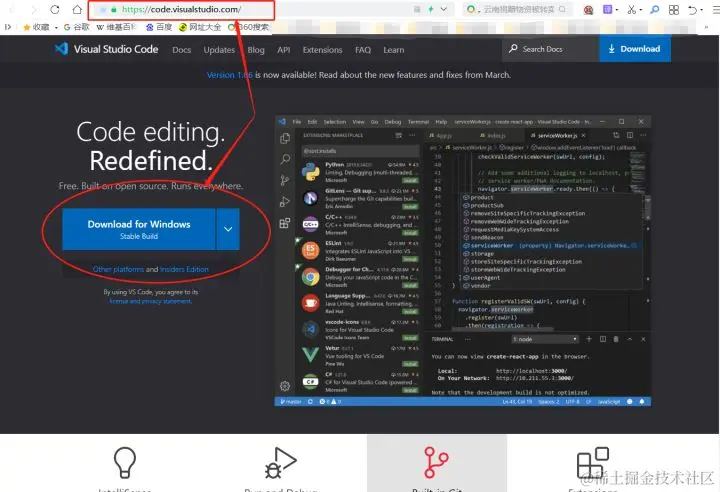
Task: Click the browser magnifier tool icon
Action: point(655,9)
